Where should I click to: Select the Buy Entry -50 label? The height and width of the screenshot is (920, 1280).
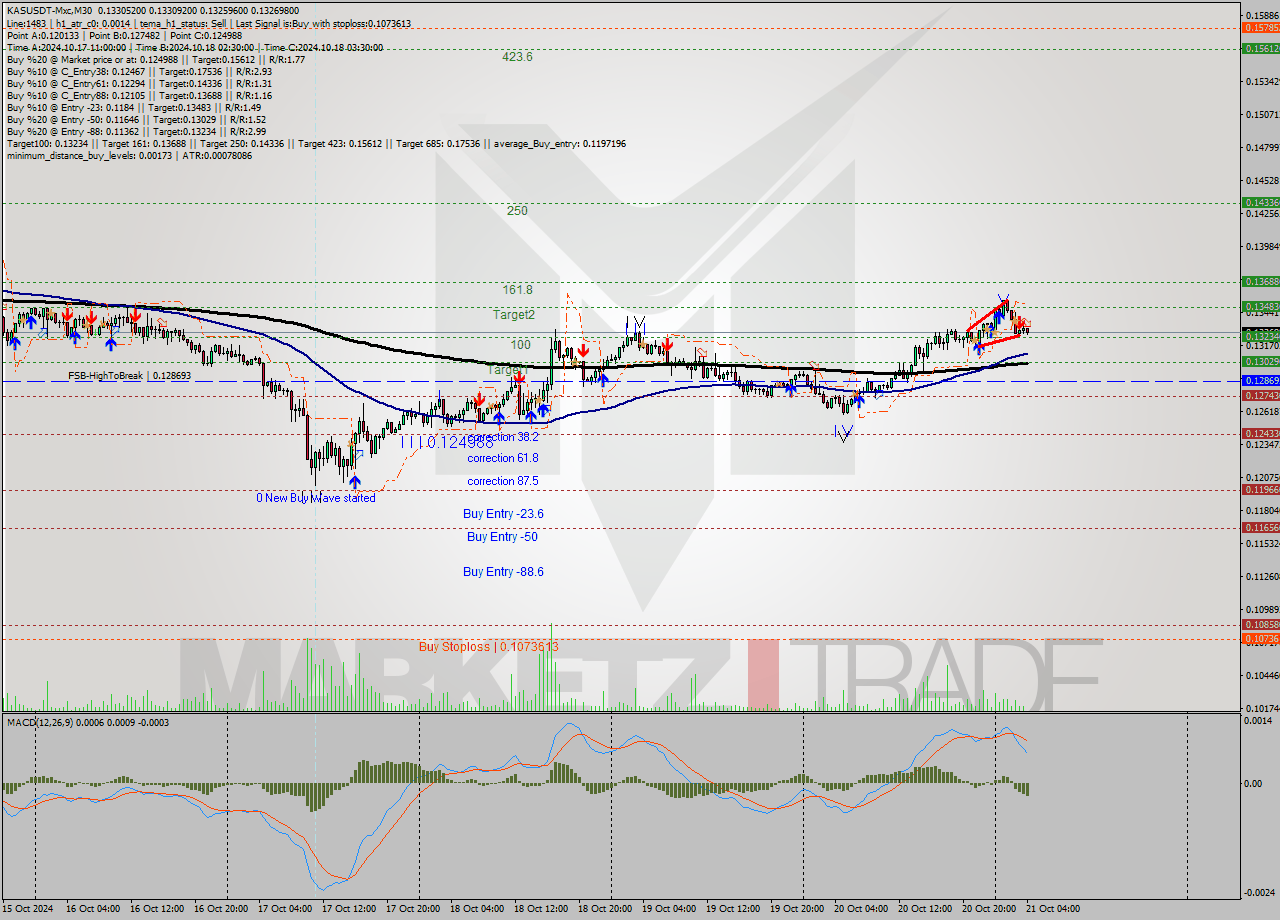[x=503, y=536]
